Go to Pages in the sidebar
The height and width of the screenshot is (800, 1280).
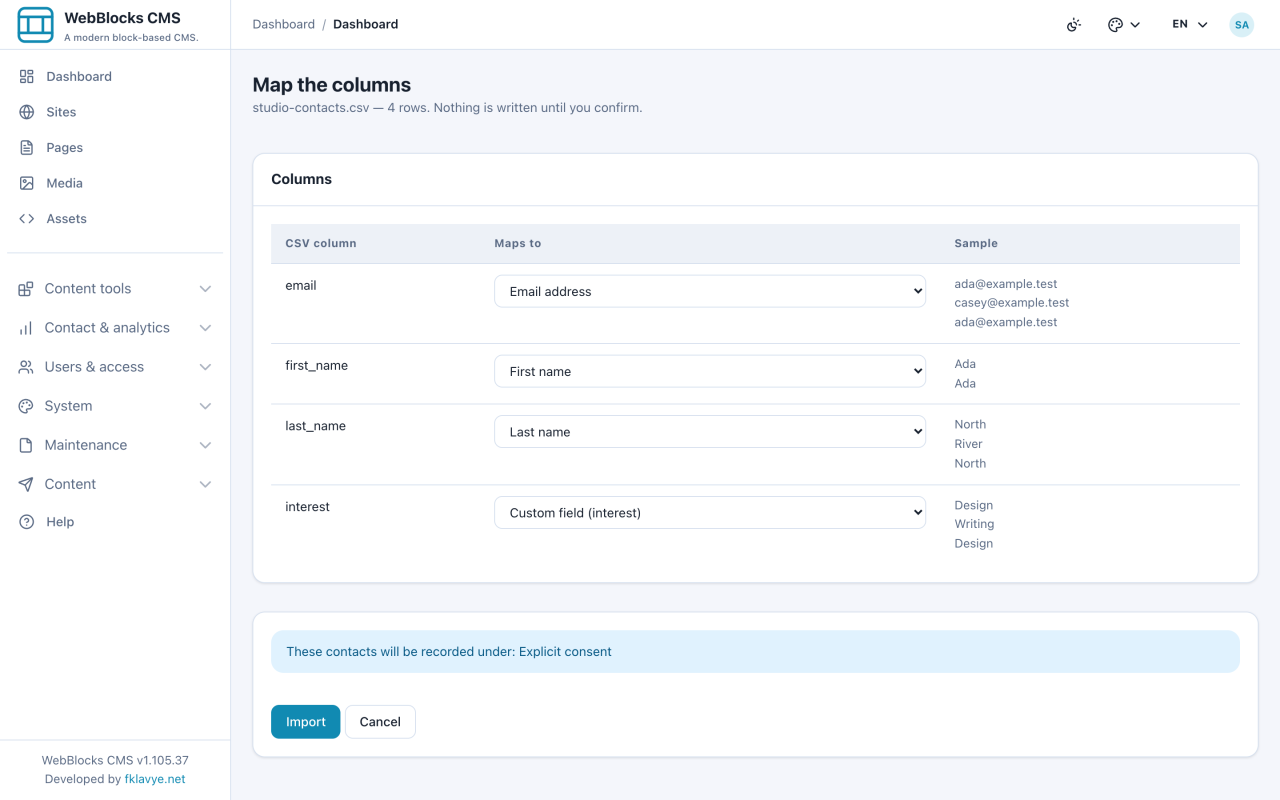(115, 147)
